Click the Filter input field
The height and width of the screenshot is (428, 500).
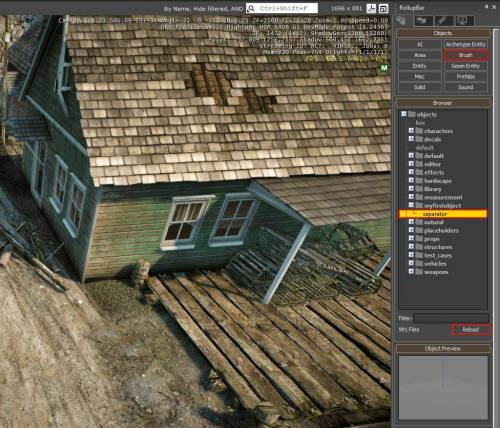(451, 318)
